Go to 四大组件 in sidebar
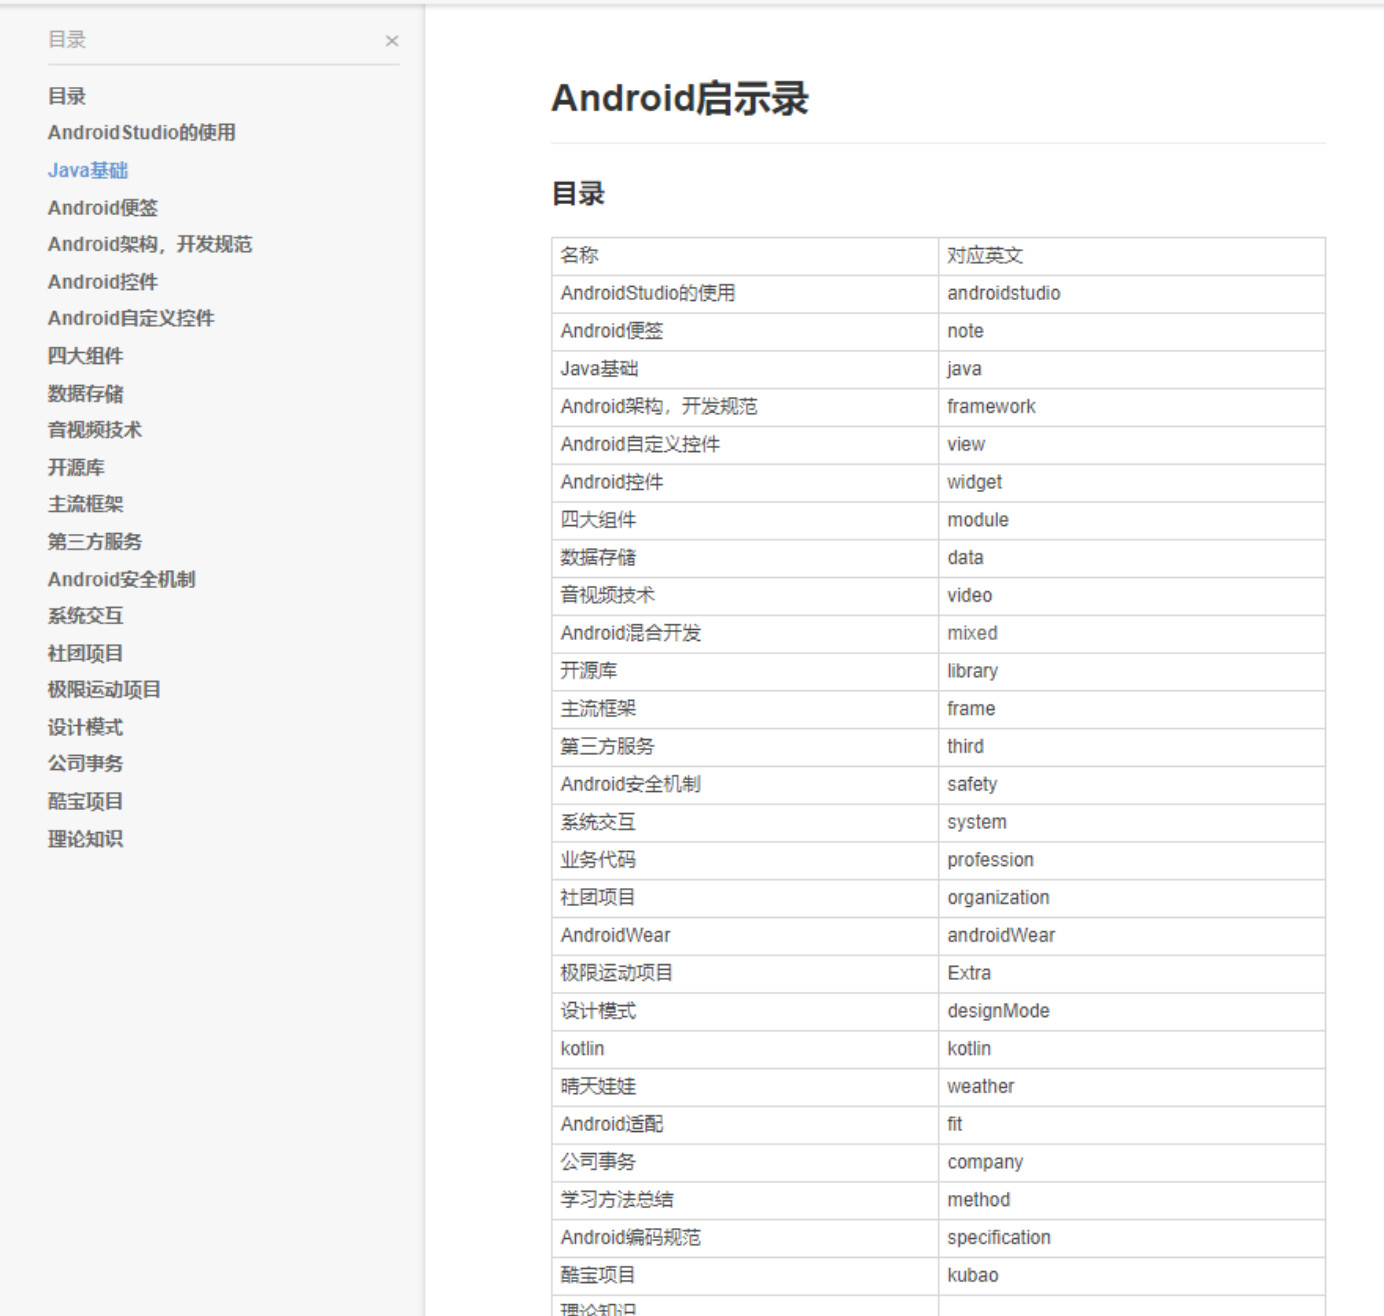 pyautogui.click(x=86, y=355)
